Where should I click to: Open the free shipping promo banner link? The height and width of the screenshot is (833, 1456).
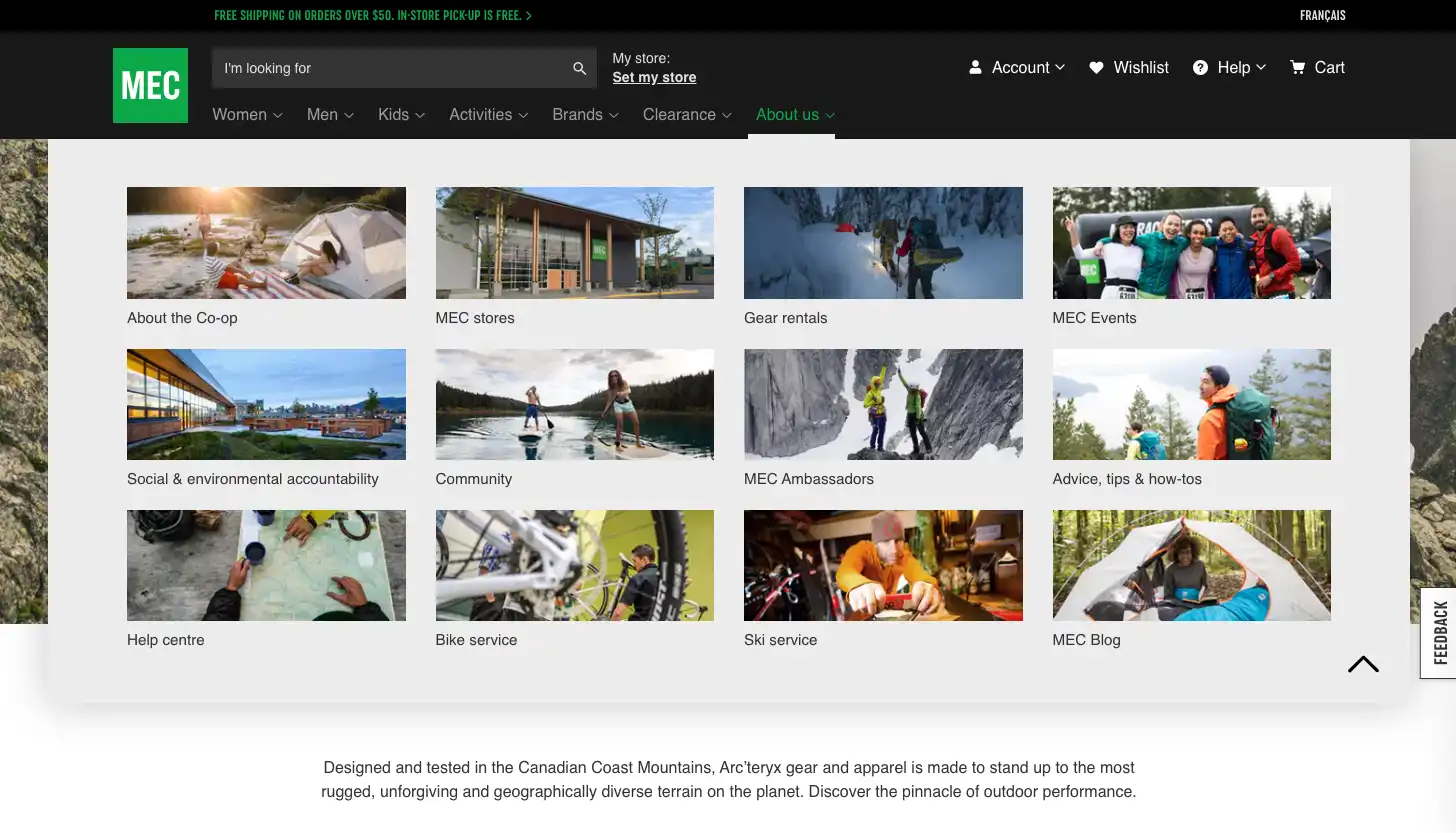pyautogui.click(x=373, y=15)
